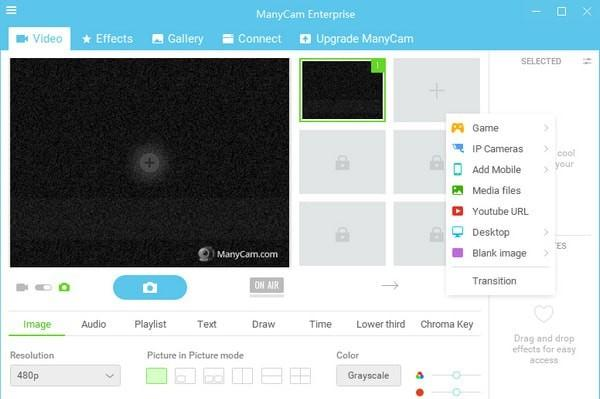
Task: Open the Chroma Key tab
Action: coord(447,324)
